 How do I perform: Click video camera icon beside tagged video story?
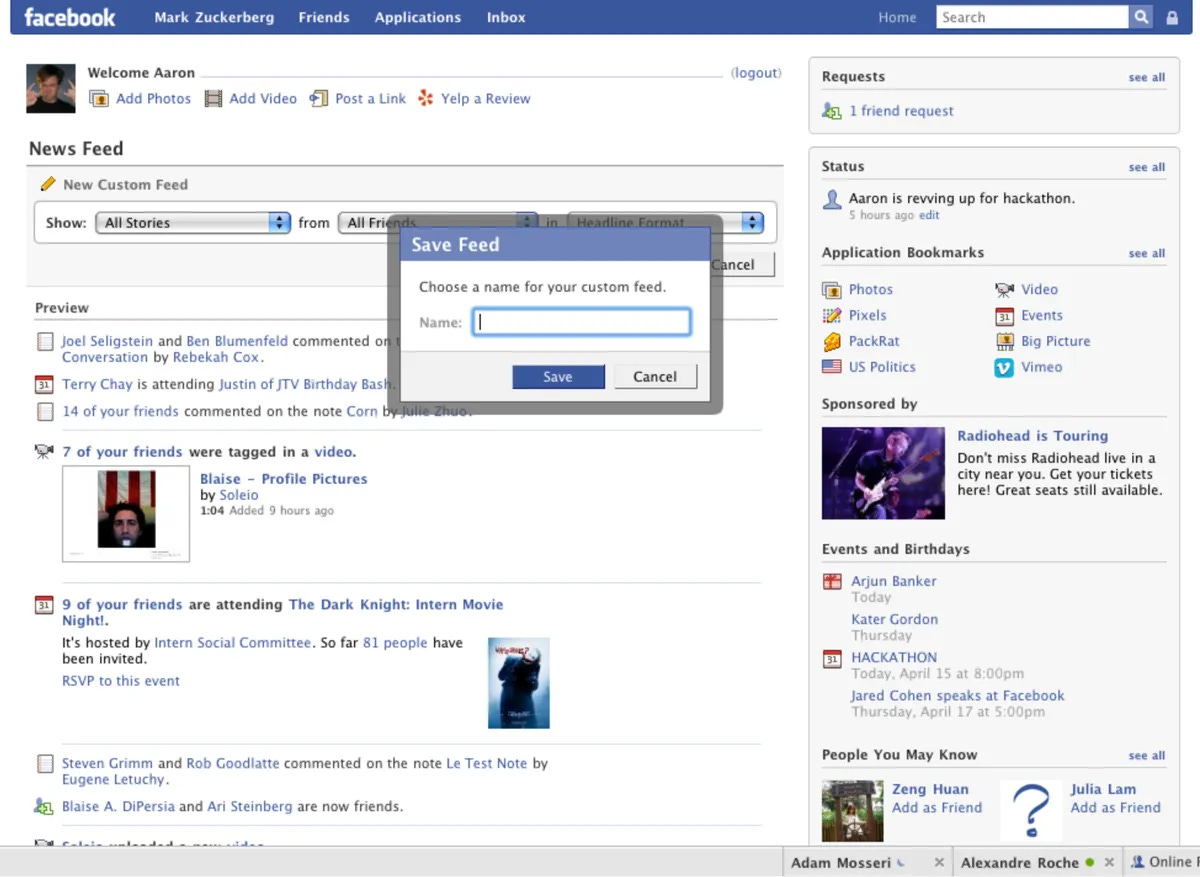[44, 452]
